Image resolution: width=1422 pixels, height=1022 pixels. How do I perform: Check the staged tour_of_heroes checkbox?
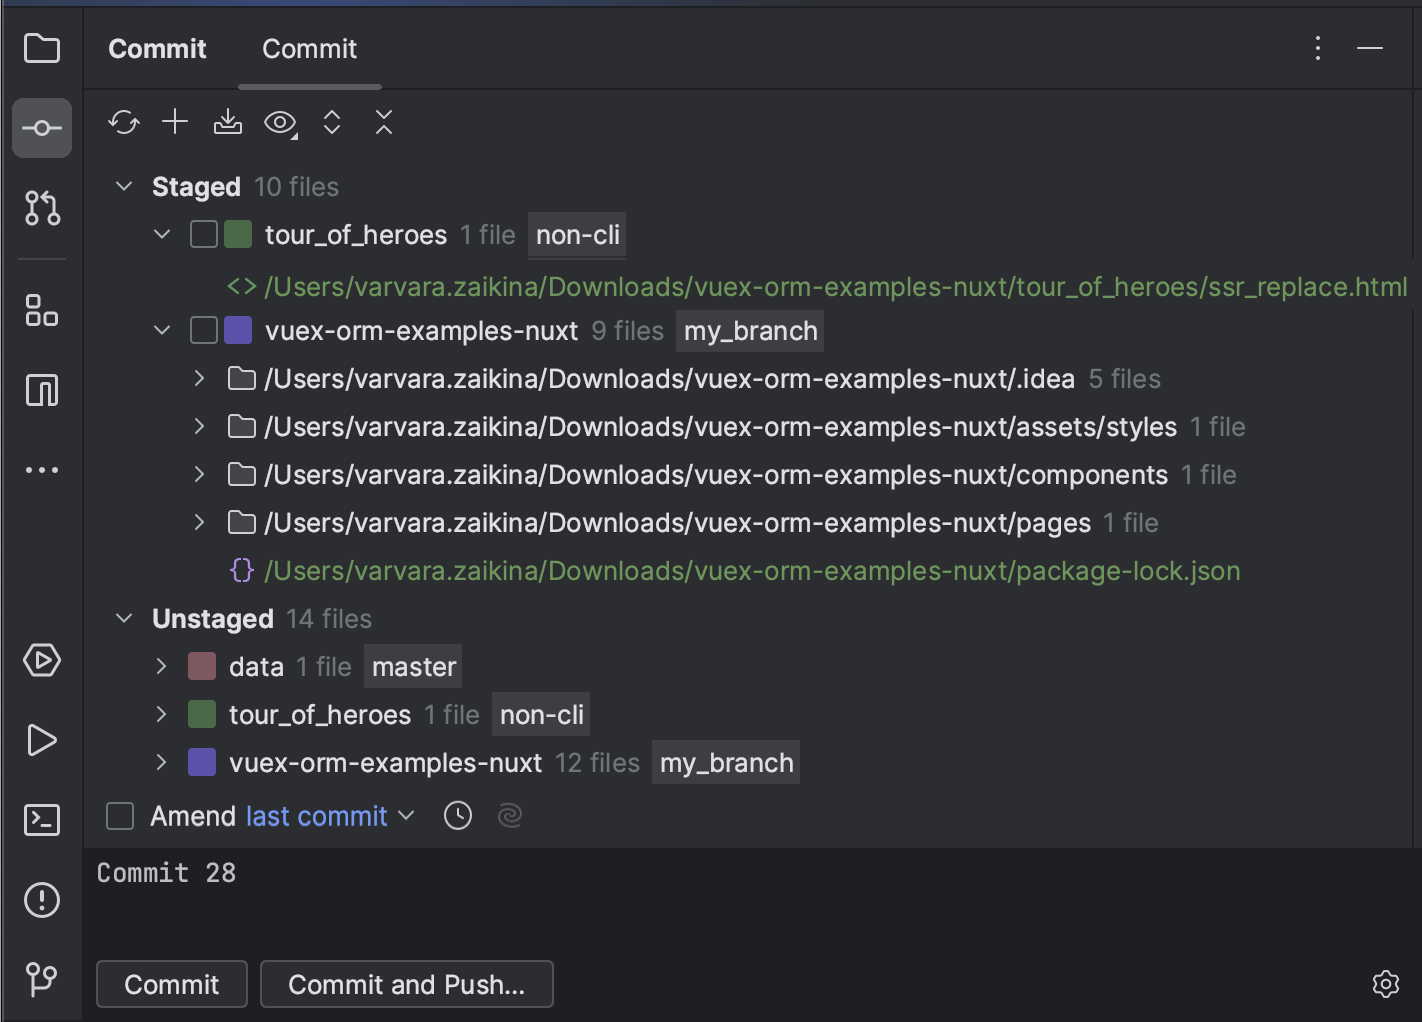(x=204, y=234)
